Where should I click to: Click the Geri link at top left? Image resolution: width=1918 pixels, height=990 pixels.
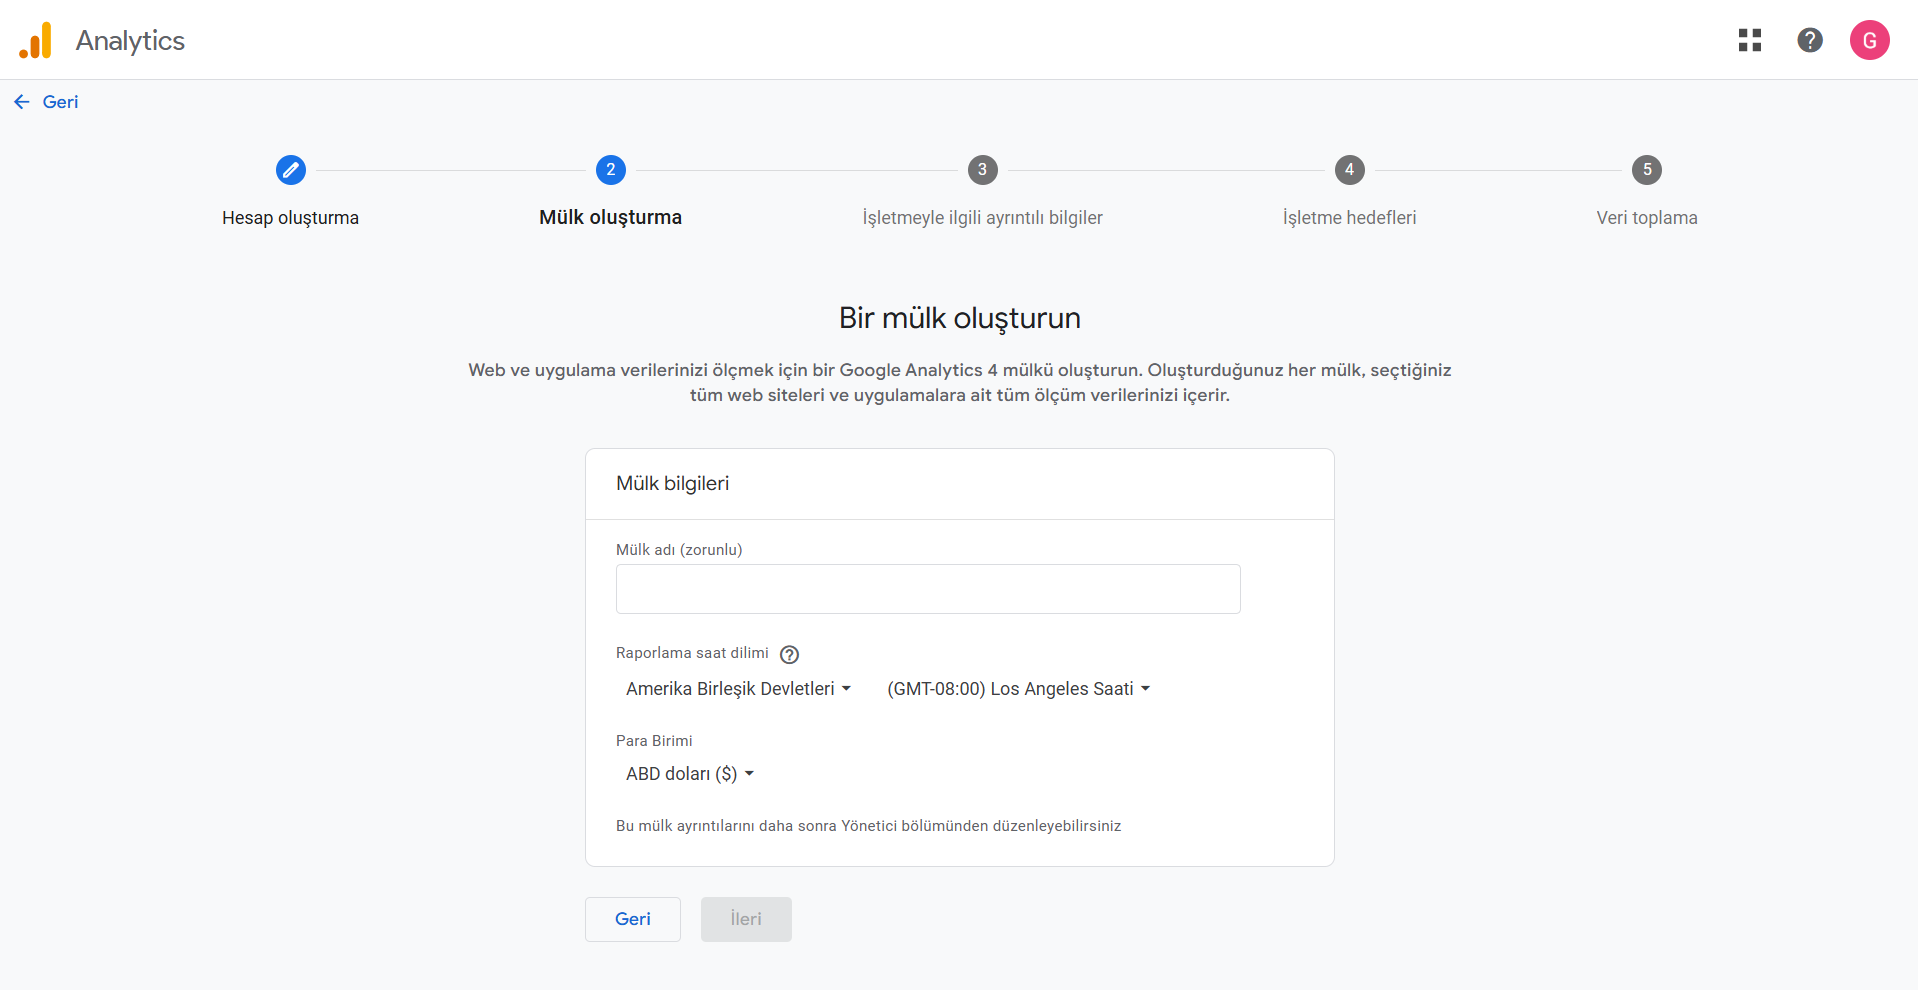pos(60,102)
